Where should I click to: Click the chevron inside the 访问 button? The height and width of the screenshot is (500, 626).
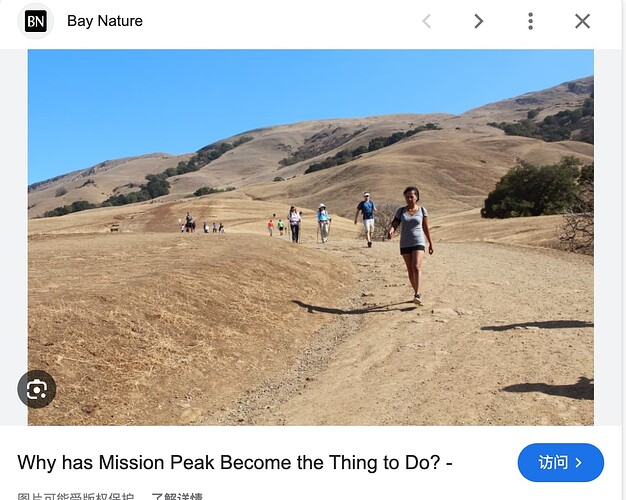(x=578, y=463)
